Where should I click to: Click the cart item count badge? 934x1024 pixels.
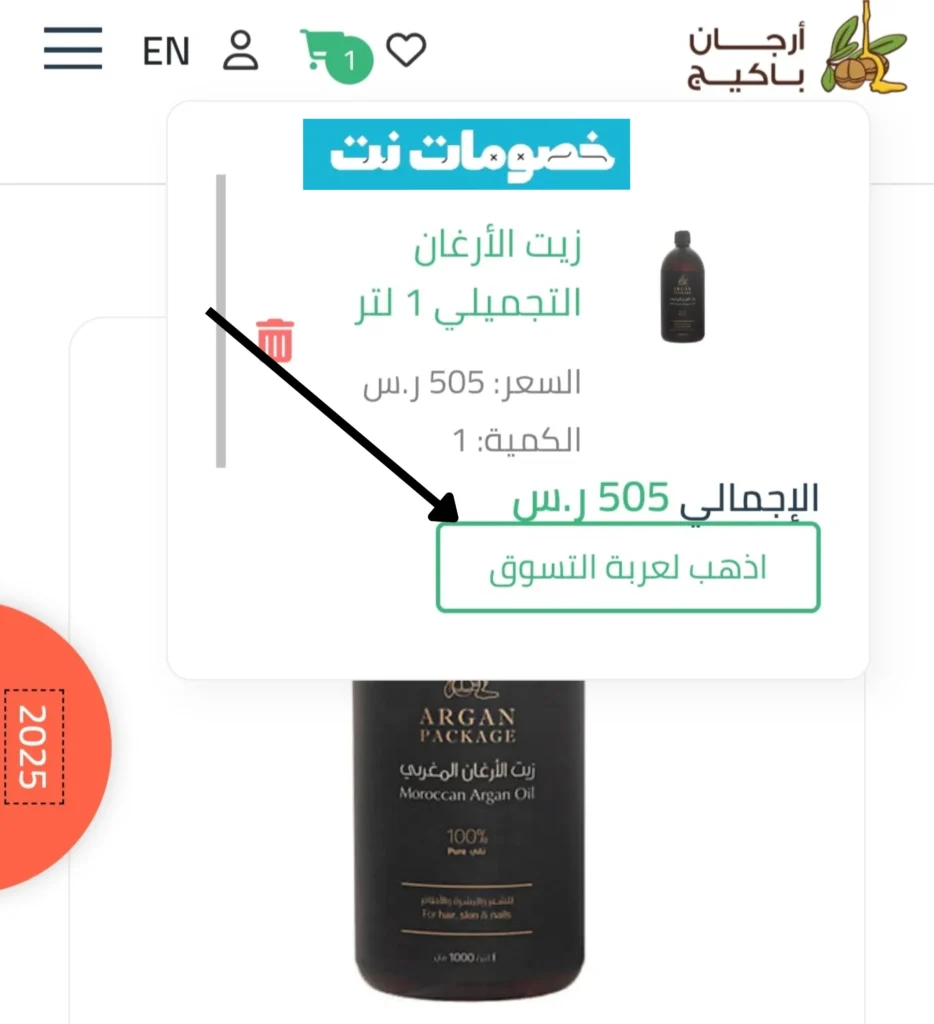pyautogui.click(x=350, y=61)
